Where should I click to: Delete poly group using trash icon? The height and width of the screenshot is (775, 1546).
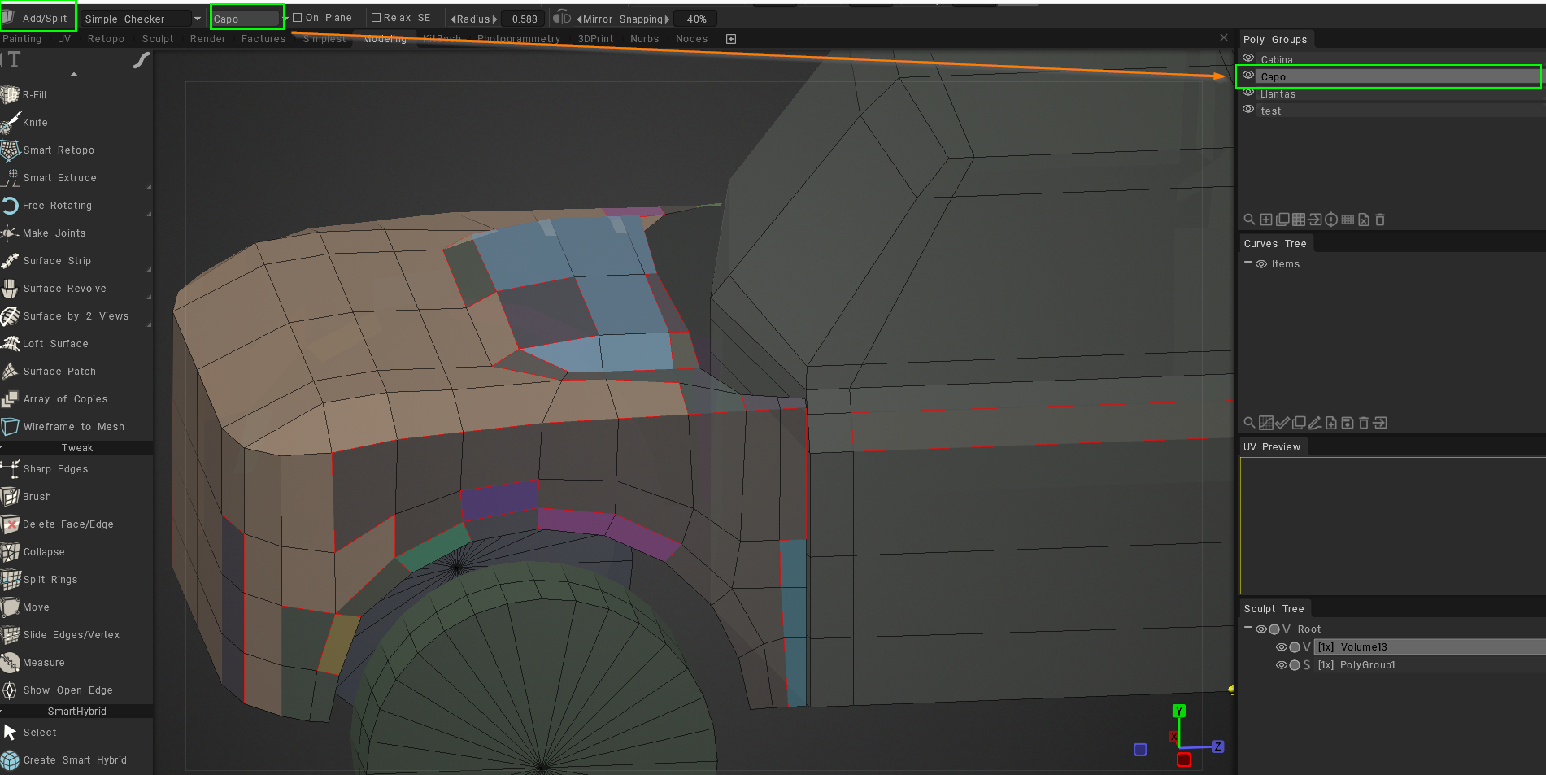coord(1380,220)
